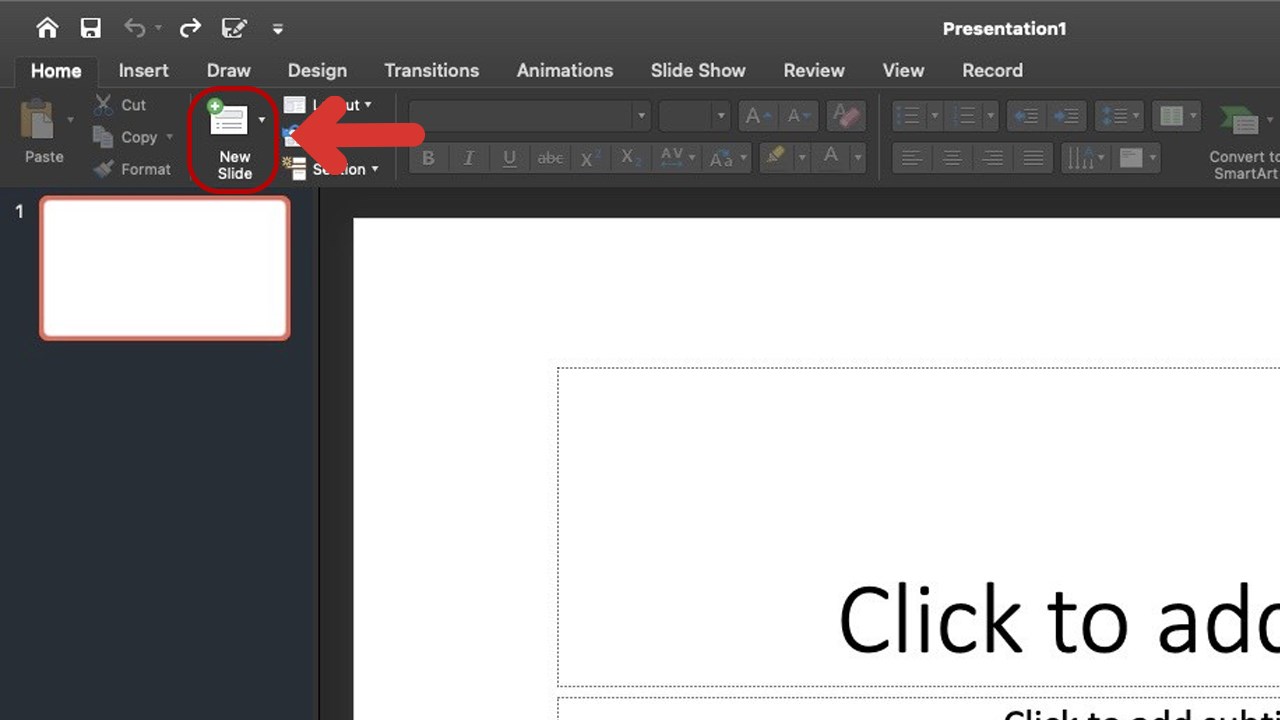This screenshot has height=720, width=1280.
Task: Switch to the Insert tab
Action: (x=143, y=70)
